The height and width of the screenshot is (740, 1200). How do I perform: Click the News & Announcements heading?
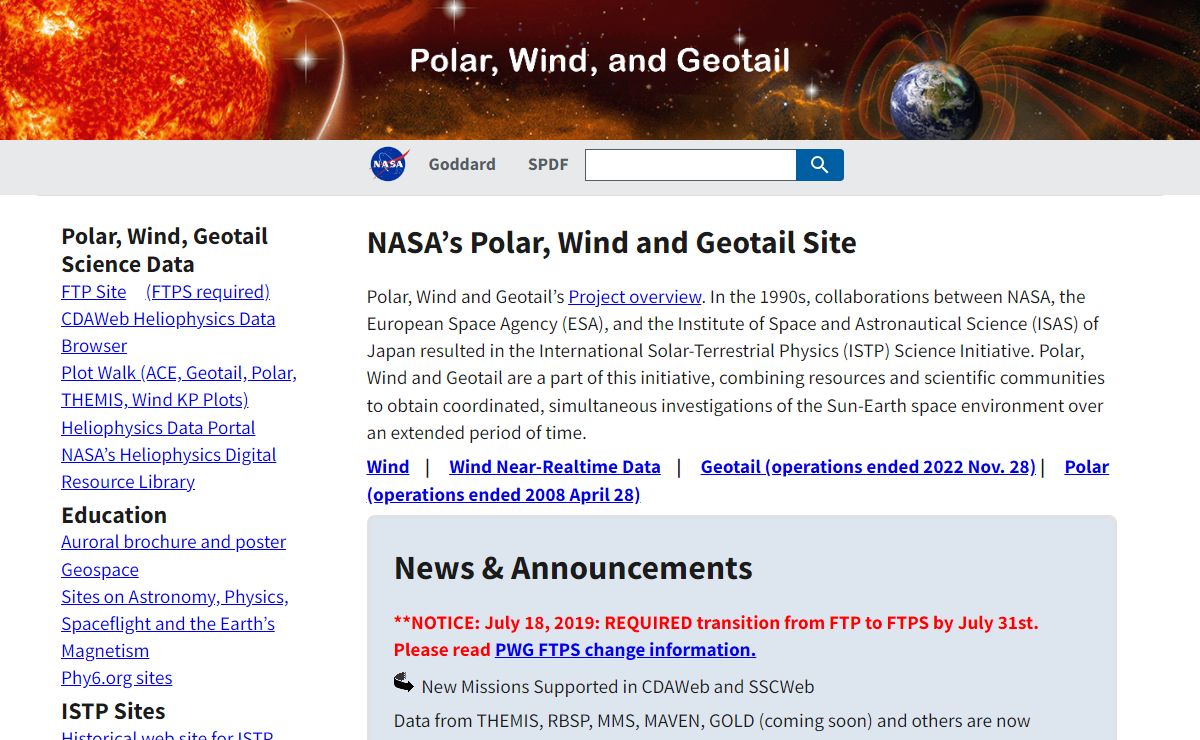tap(573, 568)
